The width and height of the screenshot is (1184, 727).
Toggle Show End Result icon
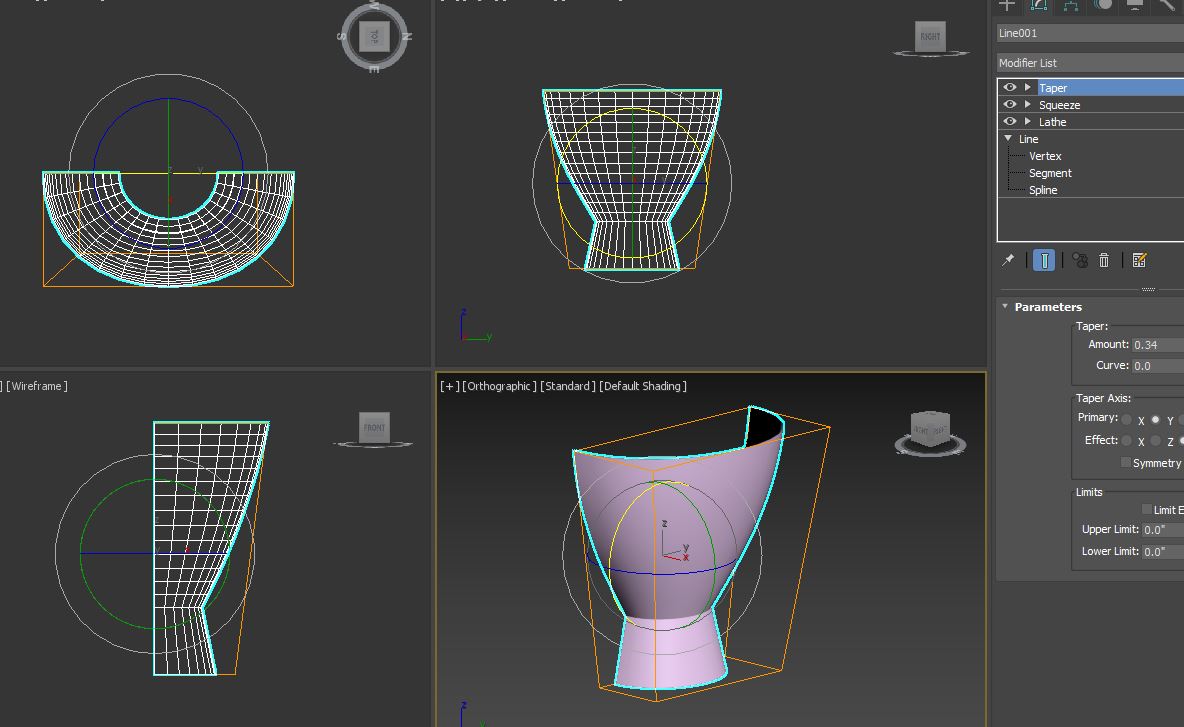(1044, 260)
